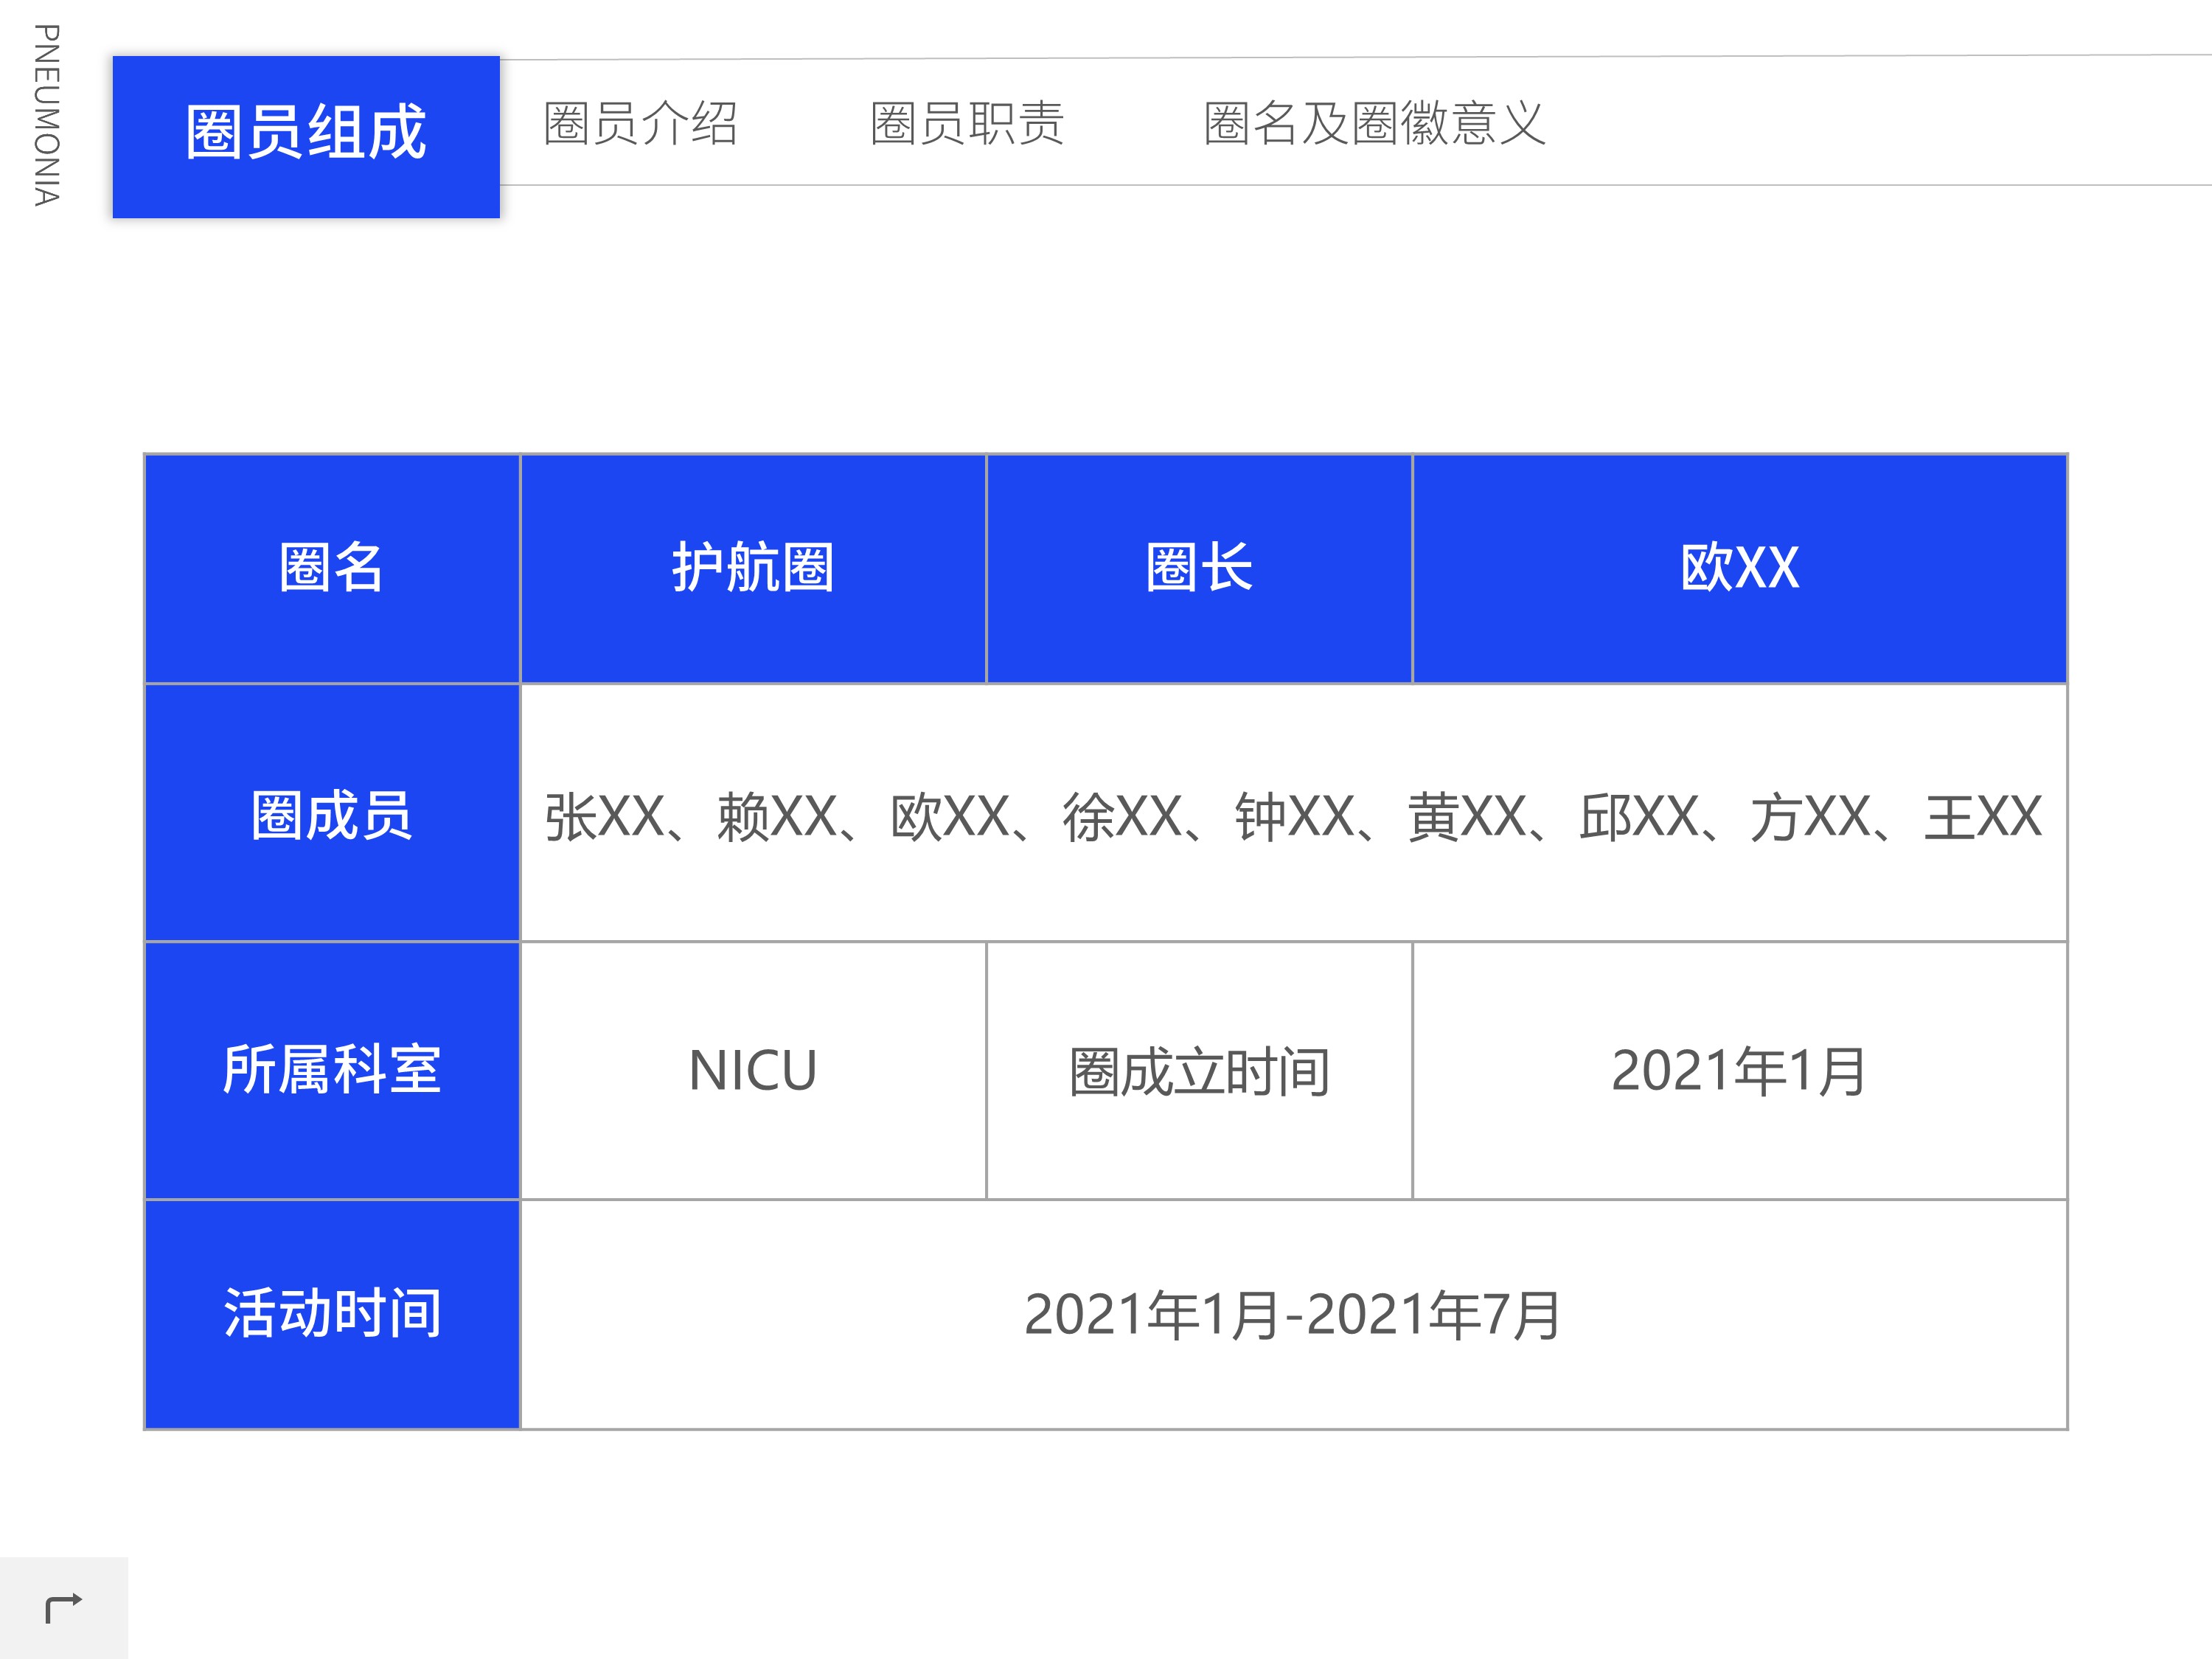The width and height of the screenshot is (2212, 1659).
Task: Click the 护航圈 cell
Action: pos(753,569)
